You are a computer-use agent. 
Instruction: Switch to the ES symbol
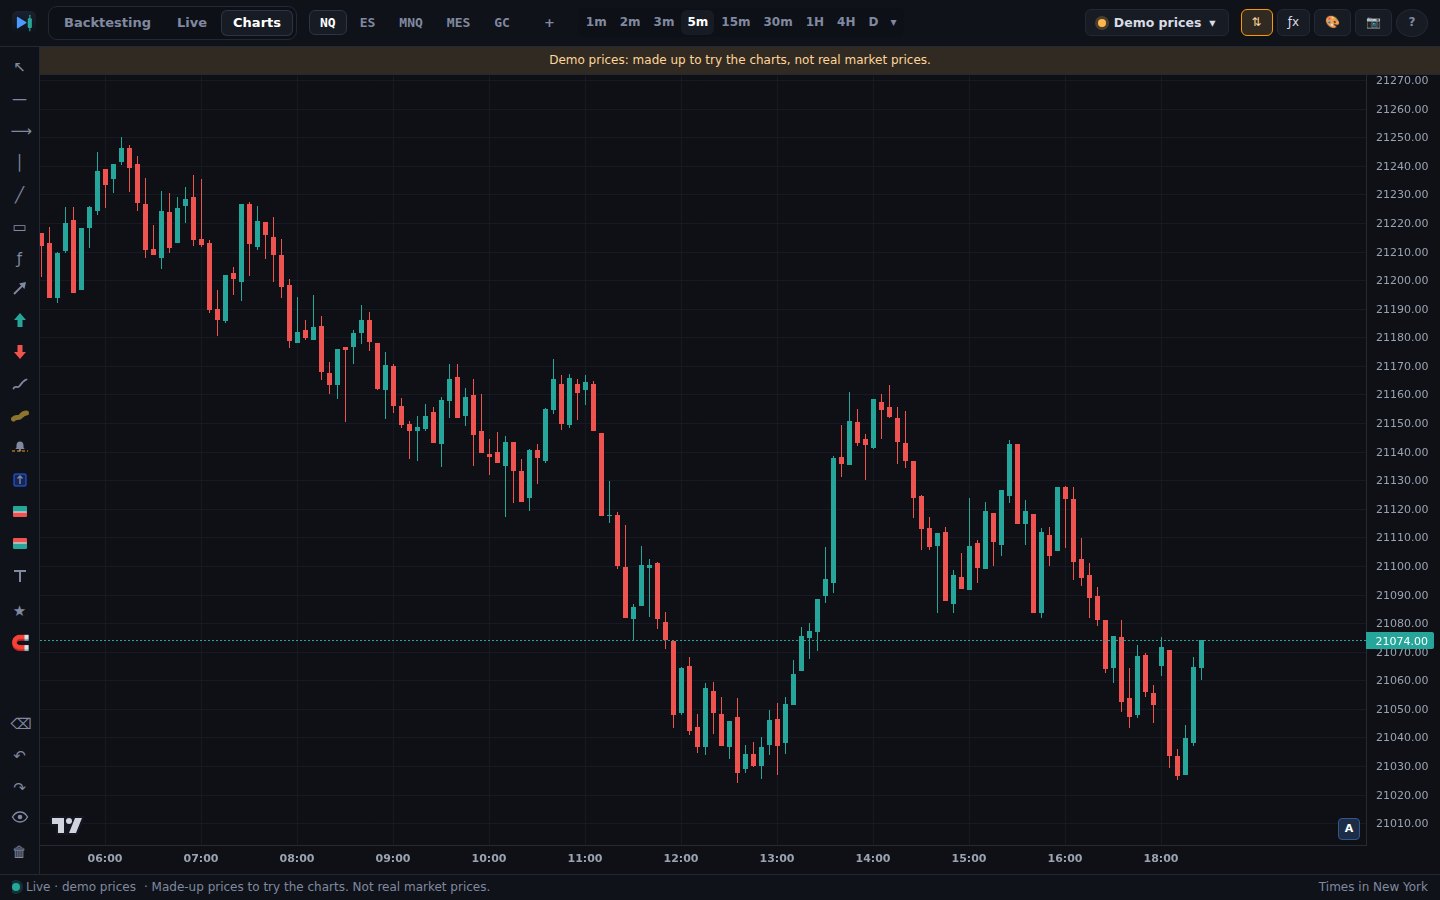(368, 22)
